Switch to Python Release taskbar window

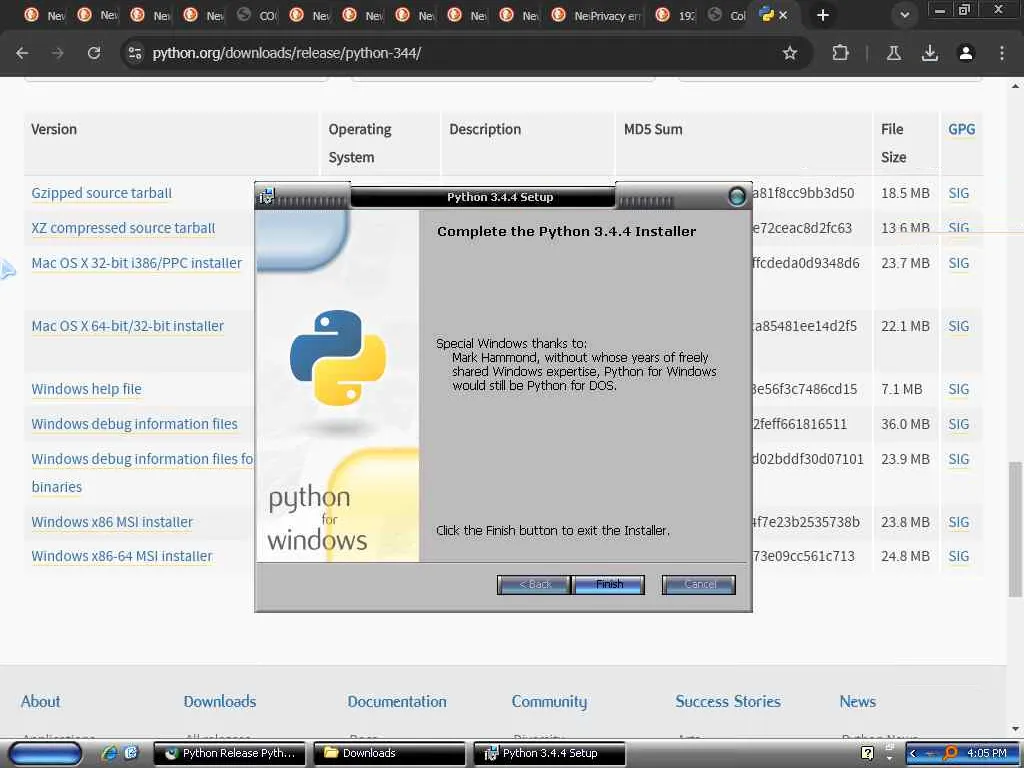pos(230,754)
